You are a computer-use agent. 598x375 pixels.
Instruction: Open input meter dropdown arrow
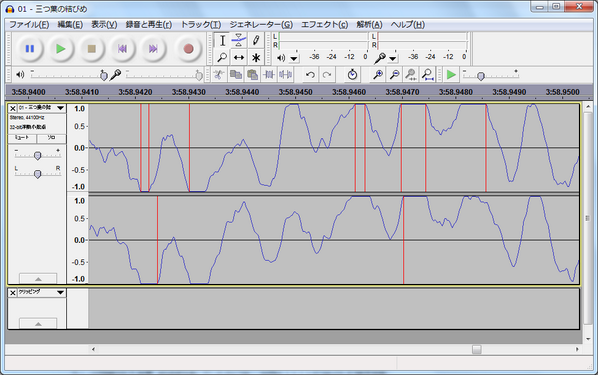(x=393, y=58)
